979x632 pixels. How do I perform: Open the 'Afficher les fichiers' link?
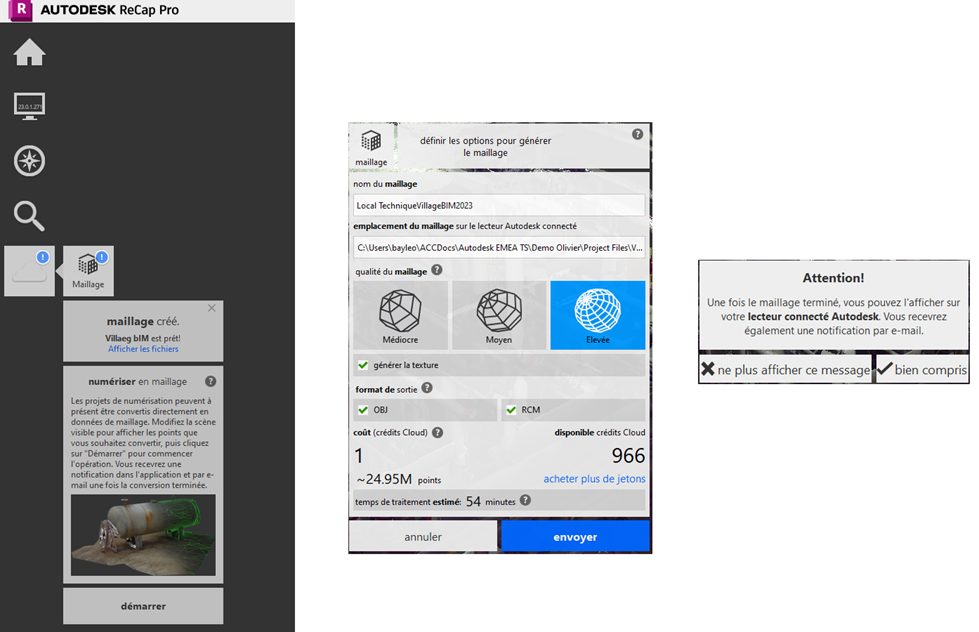tap(143, 349)
